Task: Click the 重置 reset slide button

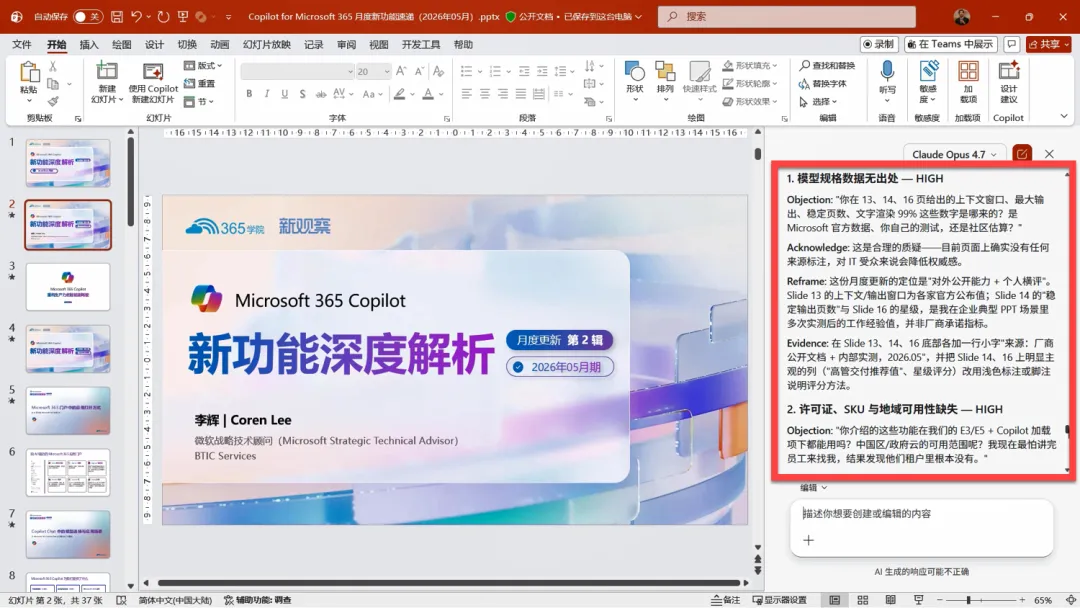Action: coord(200,83)
